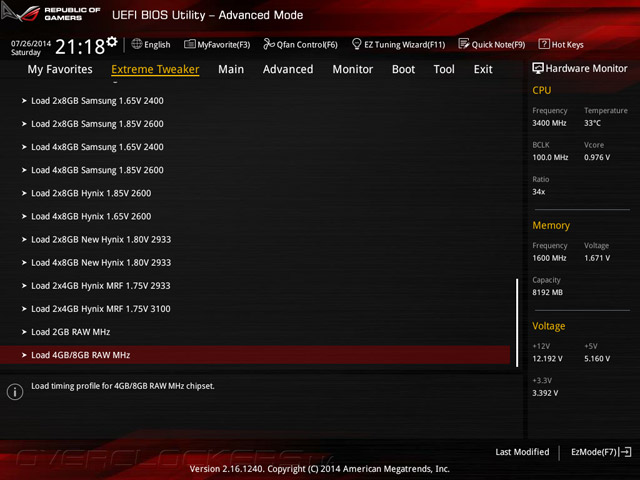Open the Advanced tab

(288, 69)
